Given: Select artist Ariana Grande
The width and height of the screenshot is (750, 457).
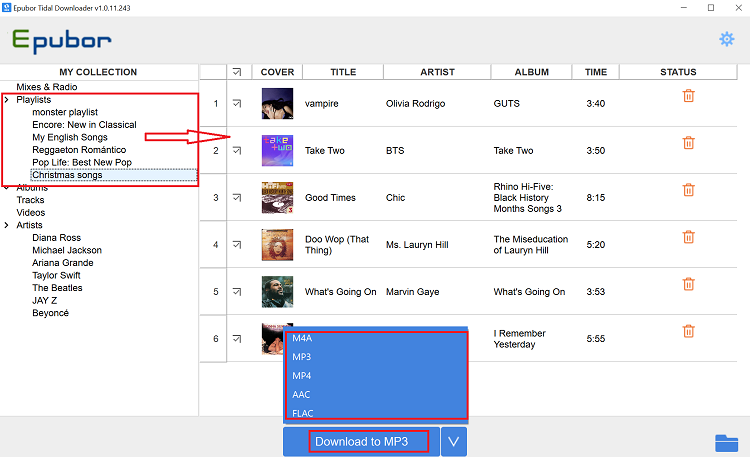Looking at the screenshot, I should (x=63, y=263).
